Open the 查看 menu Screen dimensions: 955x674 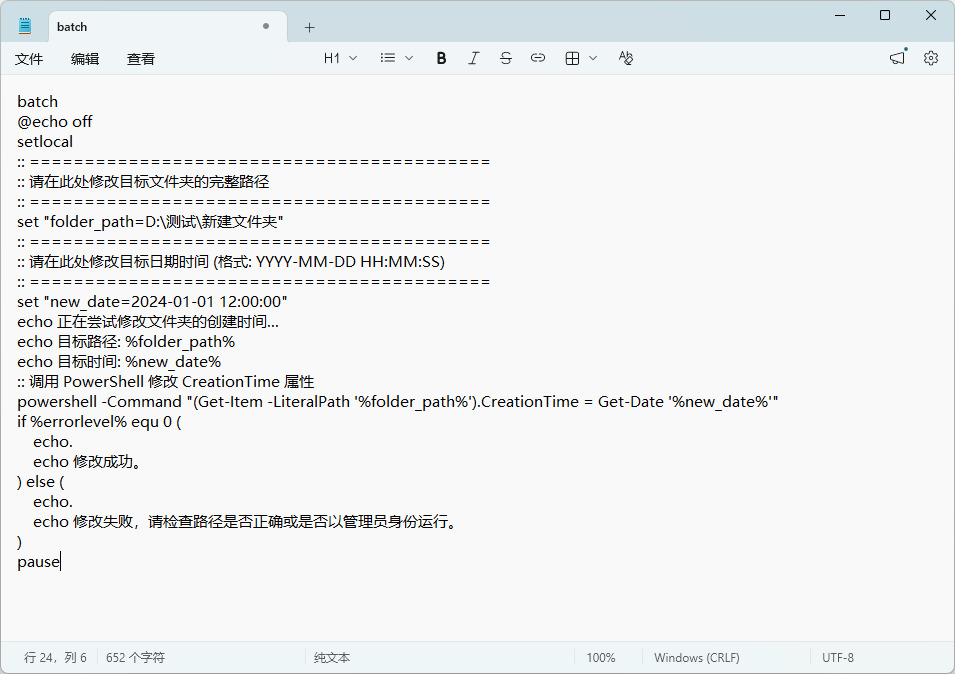[x=141, y=59]
